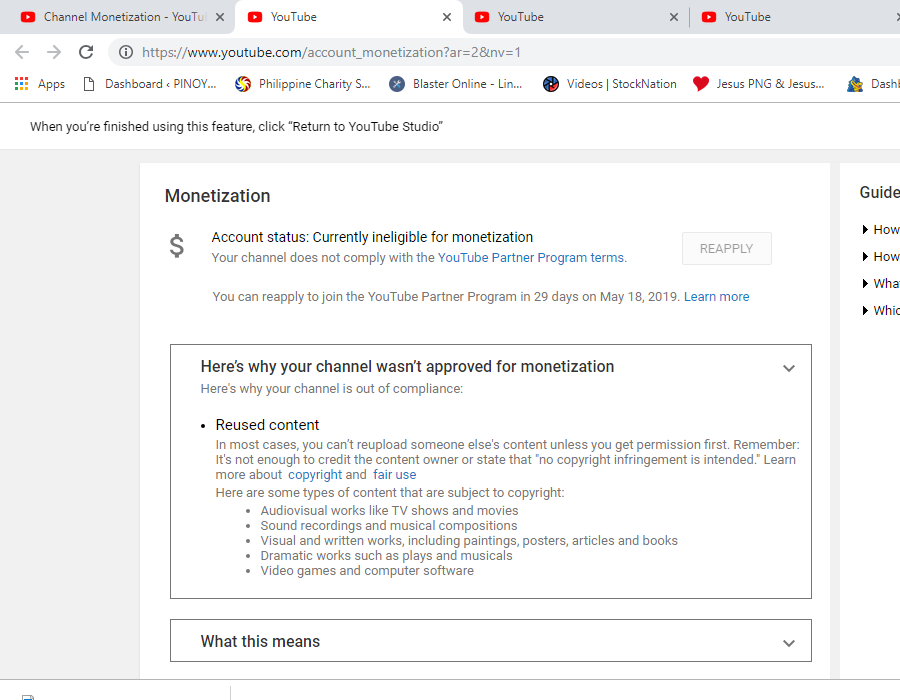Viewport: 900px width, 700px height.
Task: Click "Sound recordings and musical compositions" item
Action: coord(389,526)
